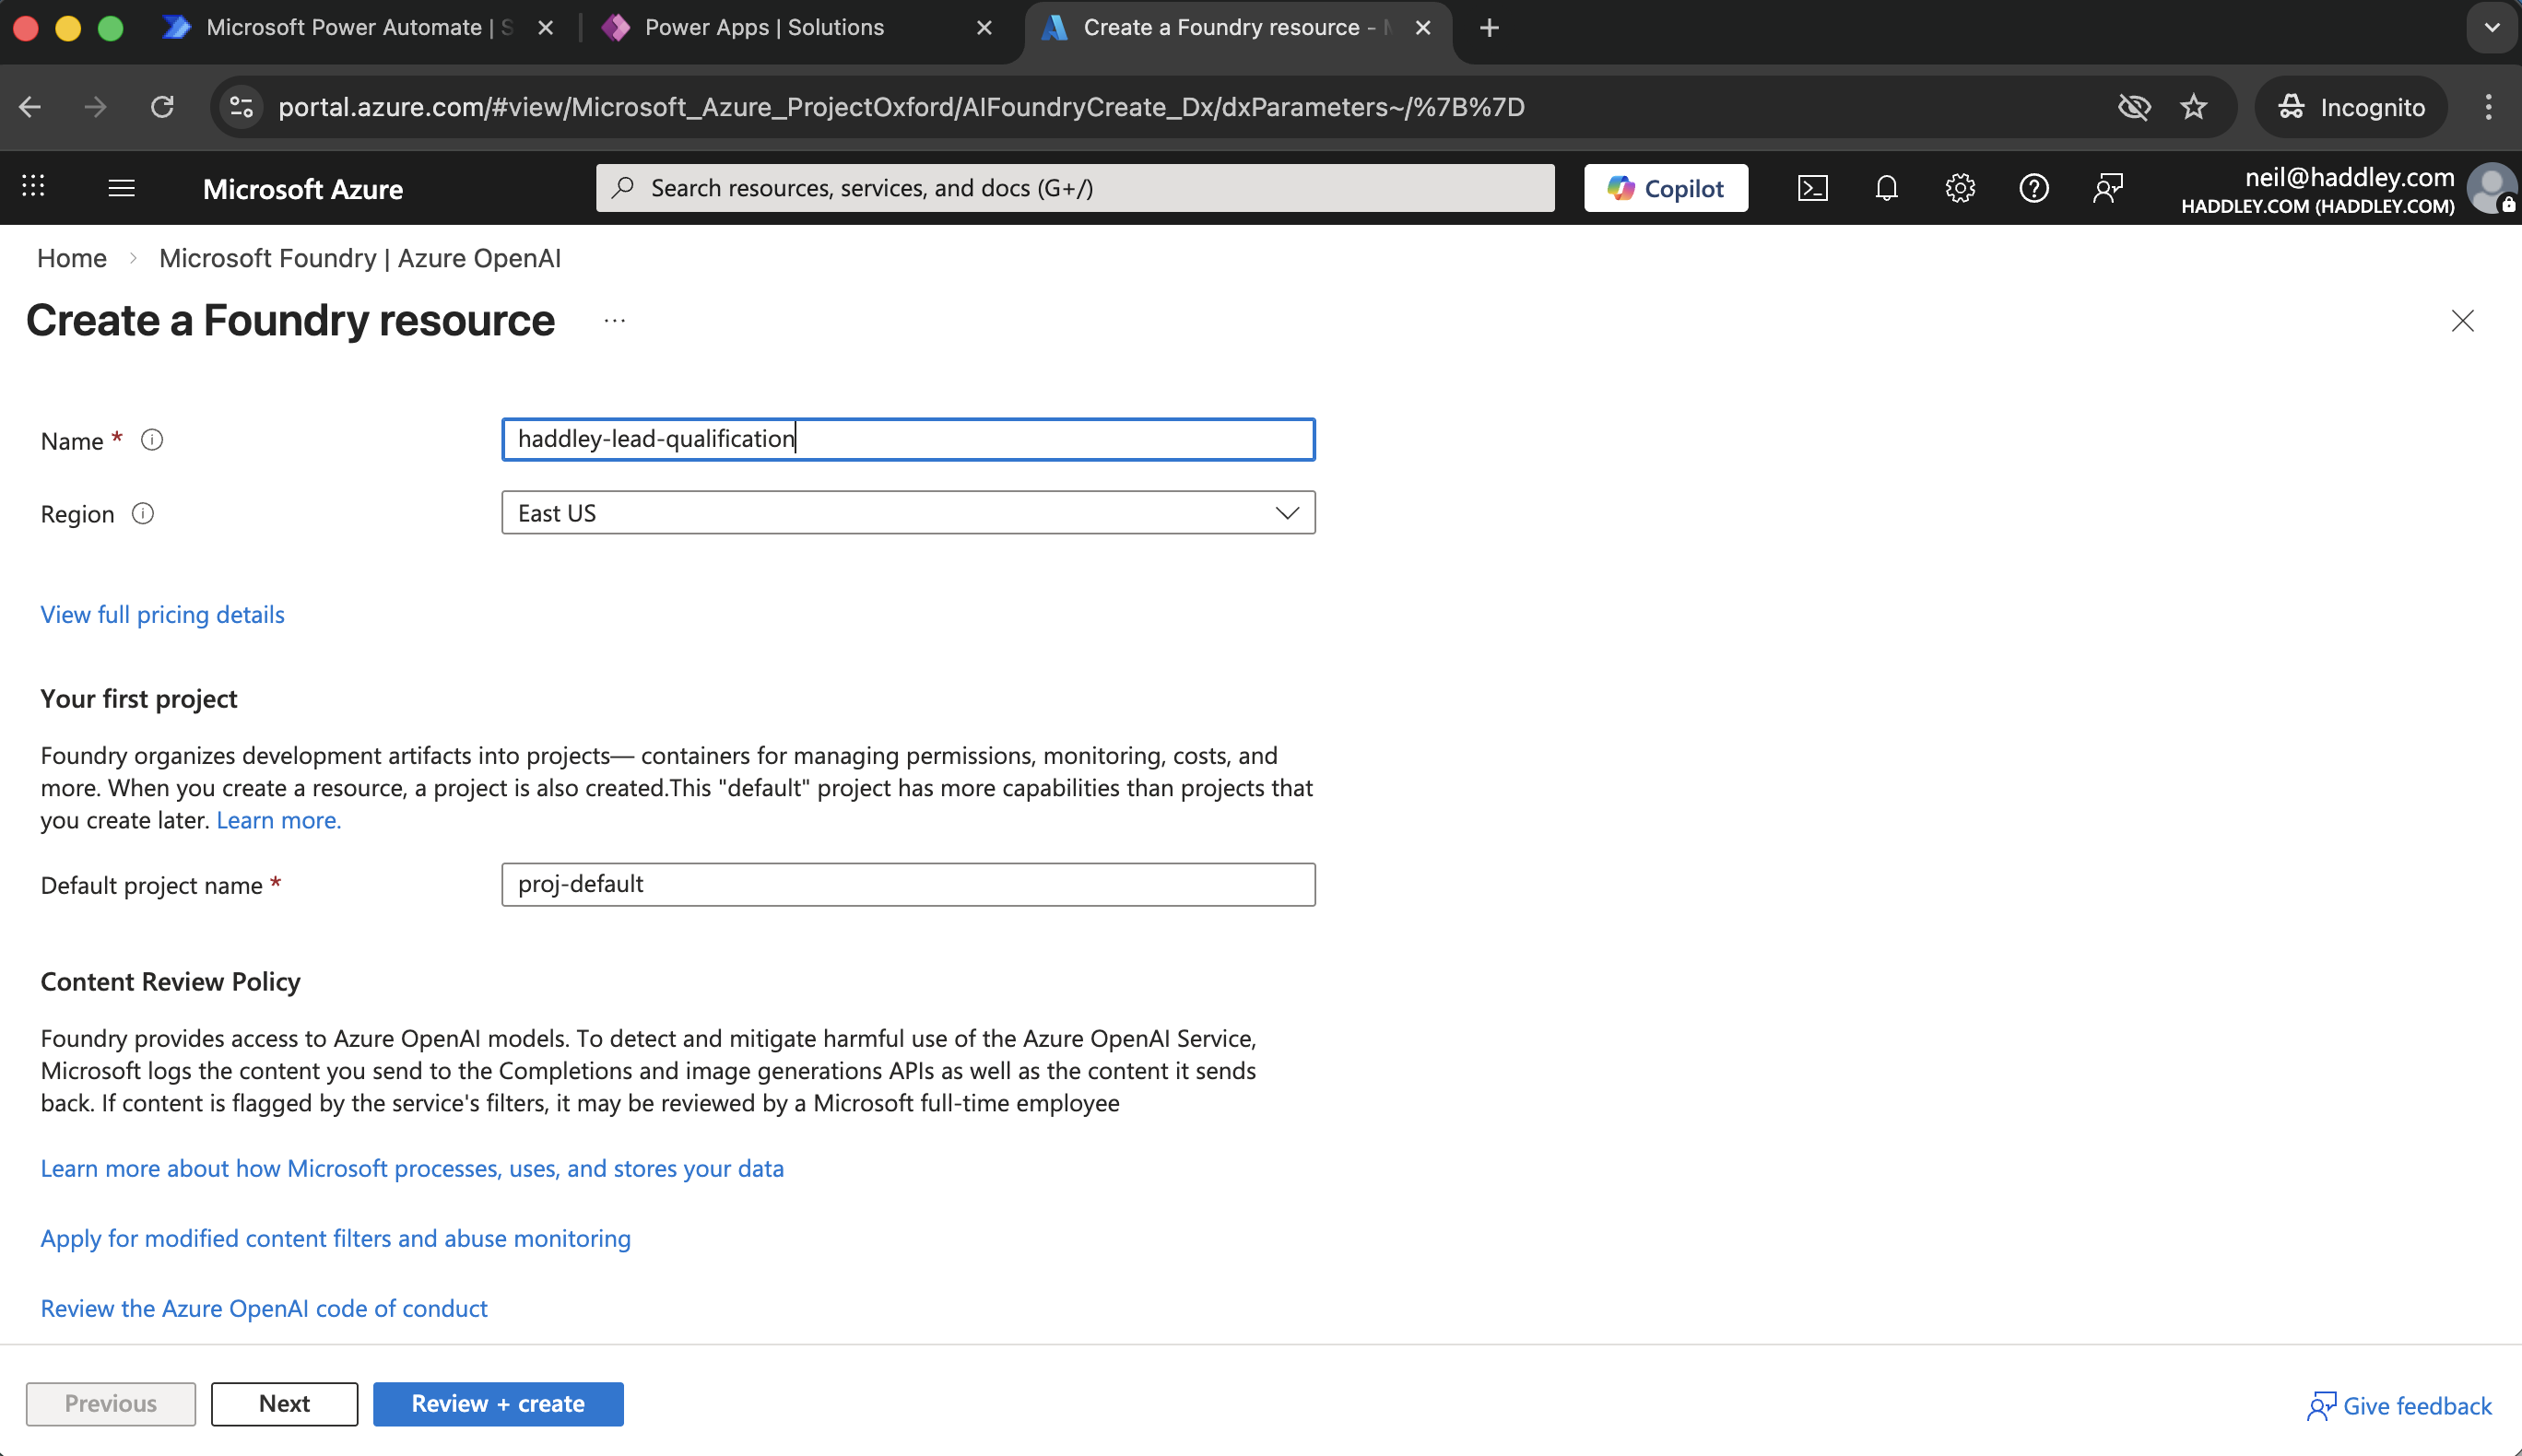The width and height of the screenshot is (2522, 1456).
Task: Review the Azure OpenAI code of conduct
Action: pyautogui.click(x=263, y=1307)
